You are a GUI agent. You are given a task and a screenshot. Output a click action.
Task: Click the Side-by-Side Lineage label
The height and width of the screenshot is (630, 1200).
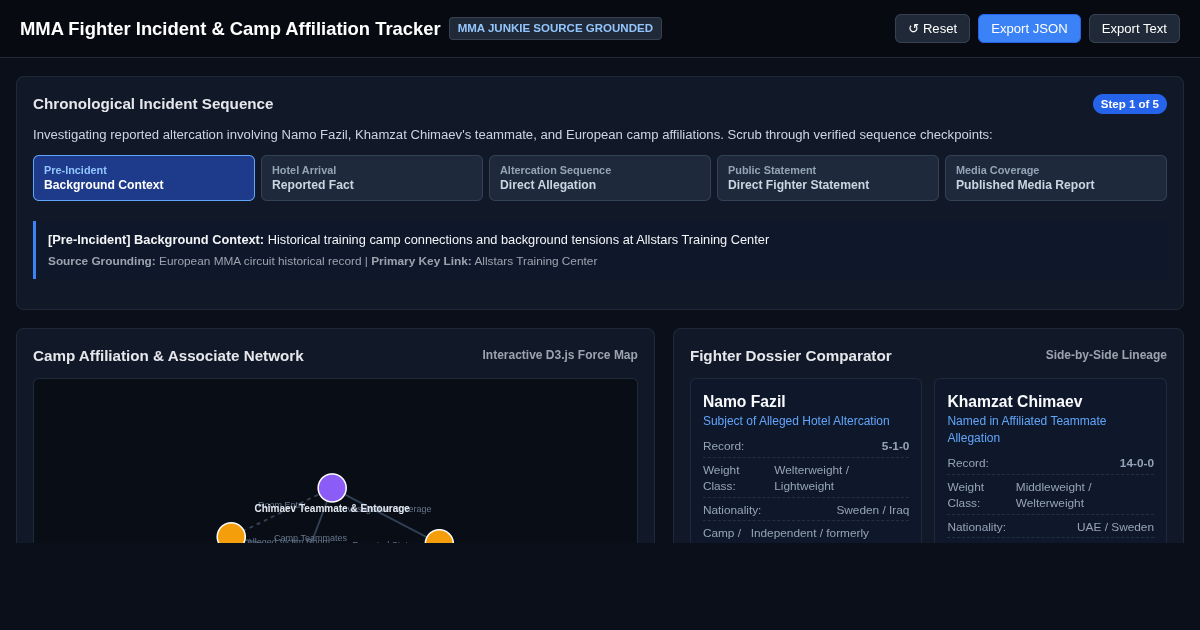(1106, 355)
